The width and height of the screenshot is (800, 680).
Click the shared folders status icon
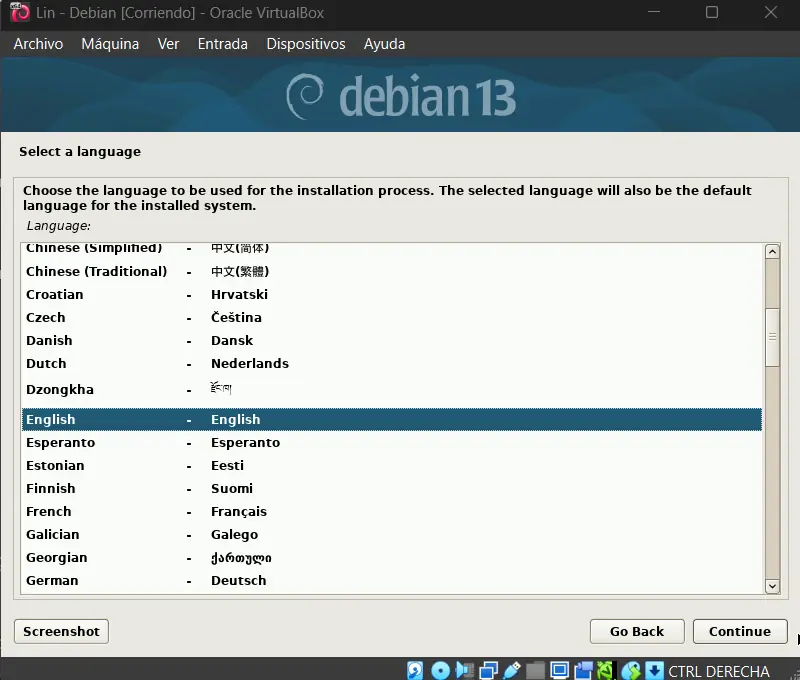[535, 670]
